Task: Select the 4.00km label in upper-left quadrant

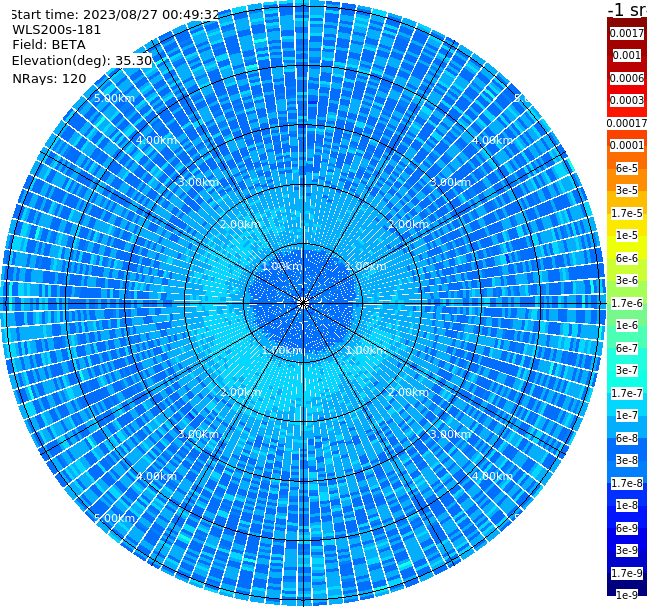Action: (156, 140)
